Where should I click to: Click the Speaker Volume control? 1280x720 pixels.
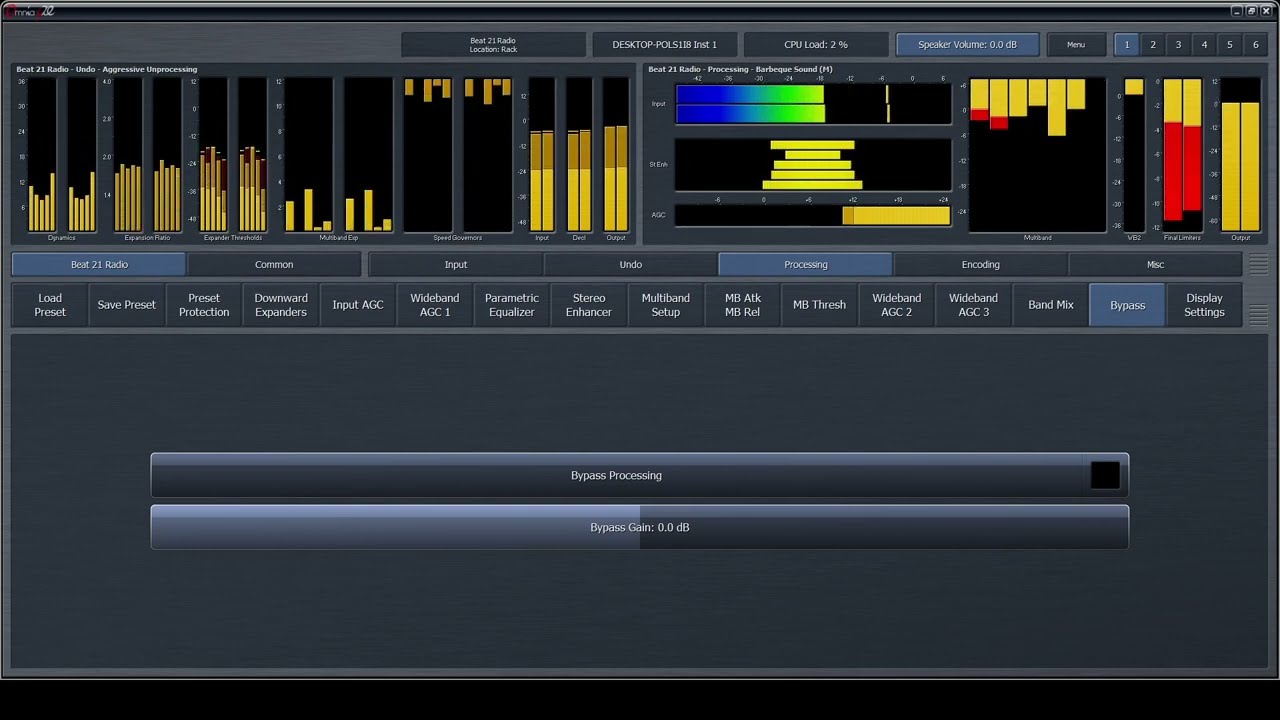[967, 45]
